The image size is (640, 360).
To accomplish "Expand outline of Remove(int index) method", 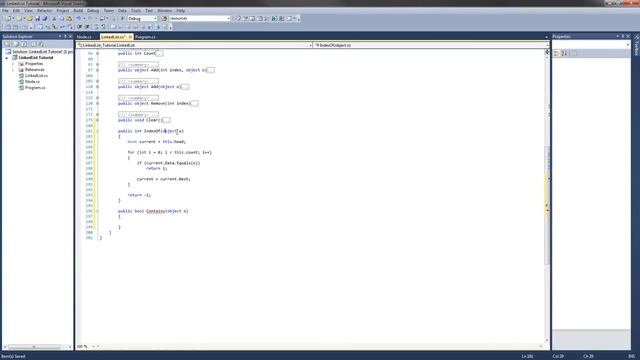I will 97,103.
